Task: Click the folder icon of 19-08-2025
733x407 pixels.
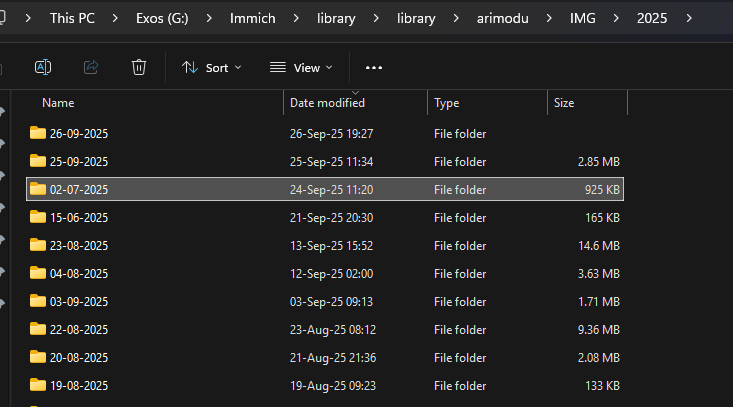Action: [x=38, y=385]
